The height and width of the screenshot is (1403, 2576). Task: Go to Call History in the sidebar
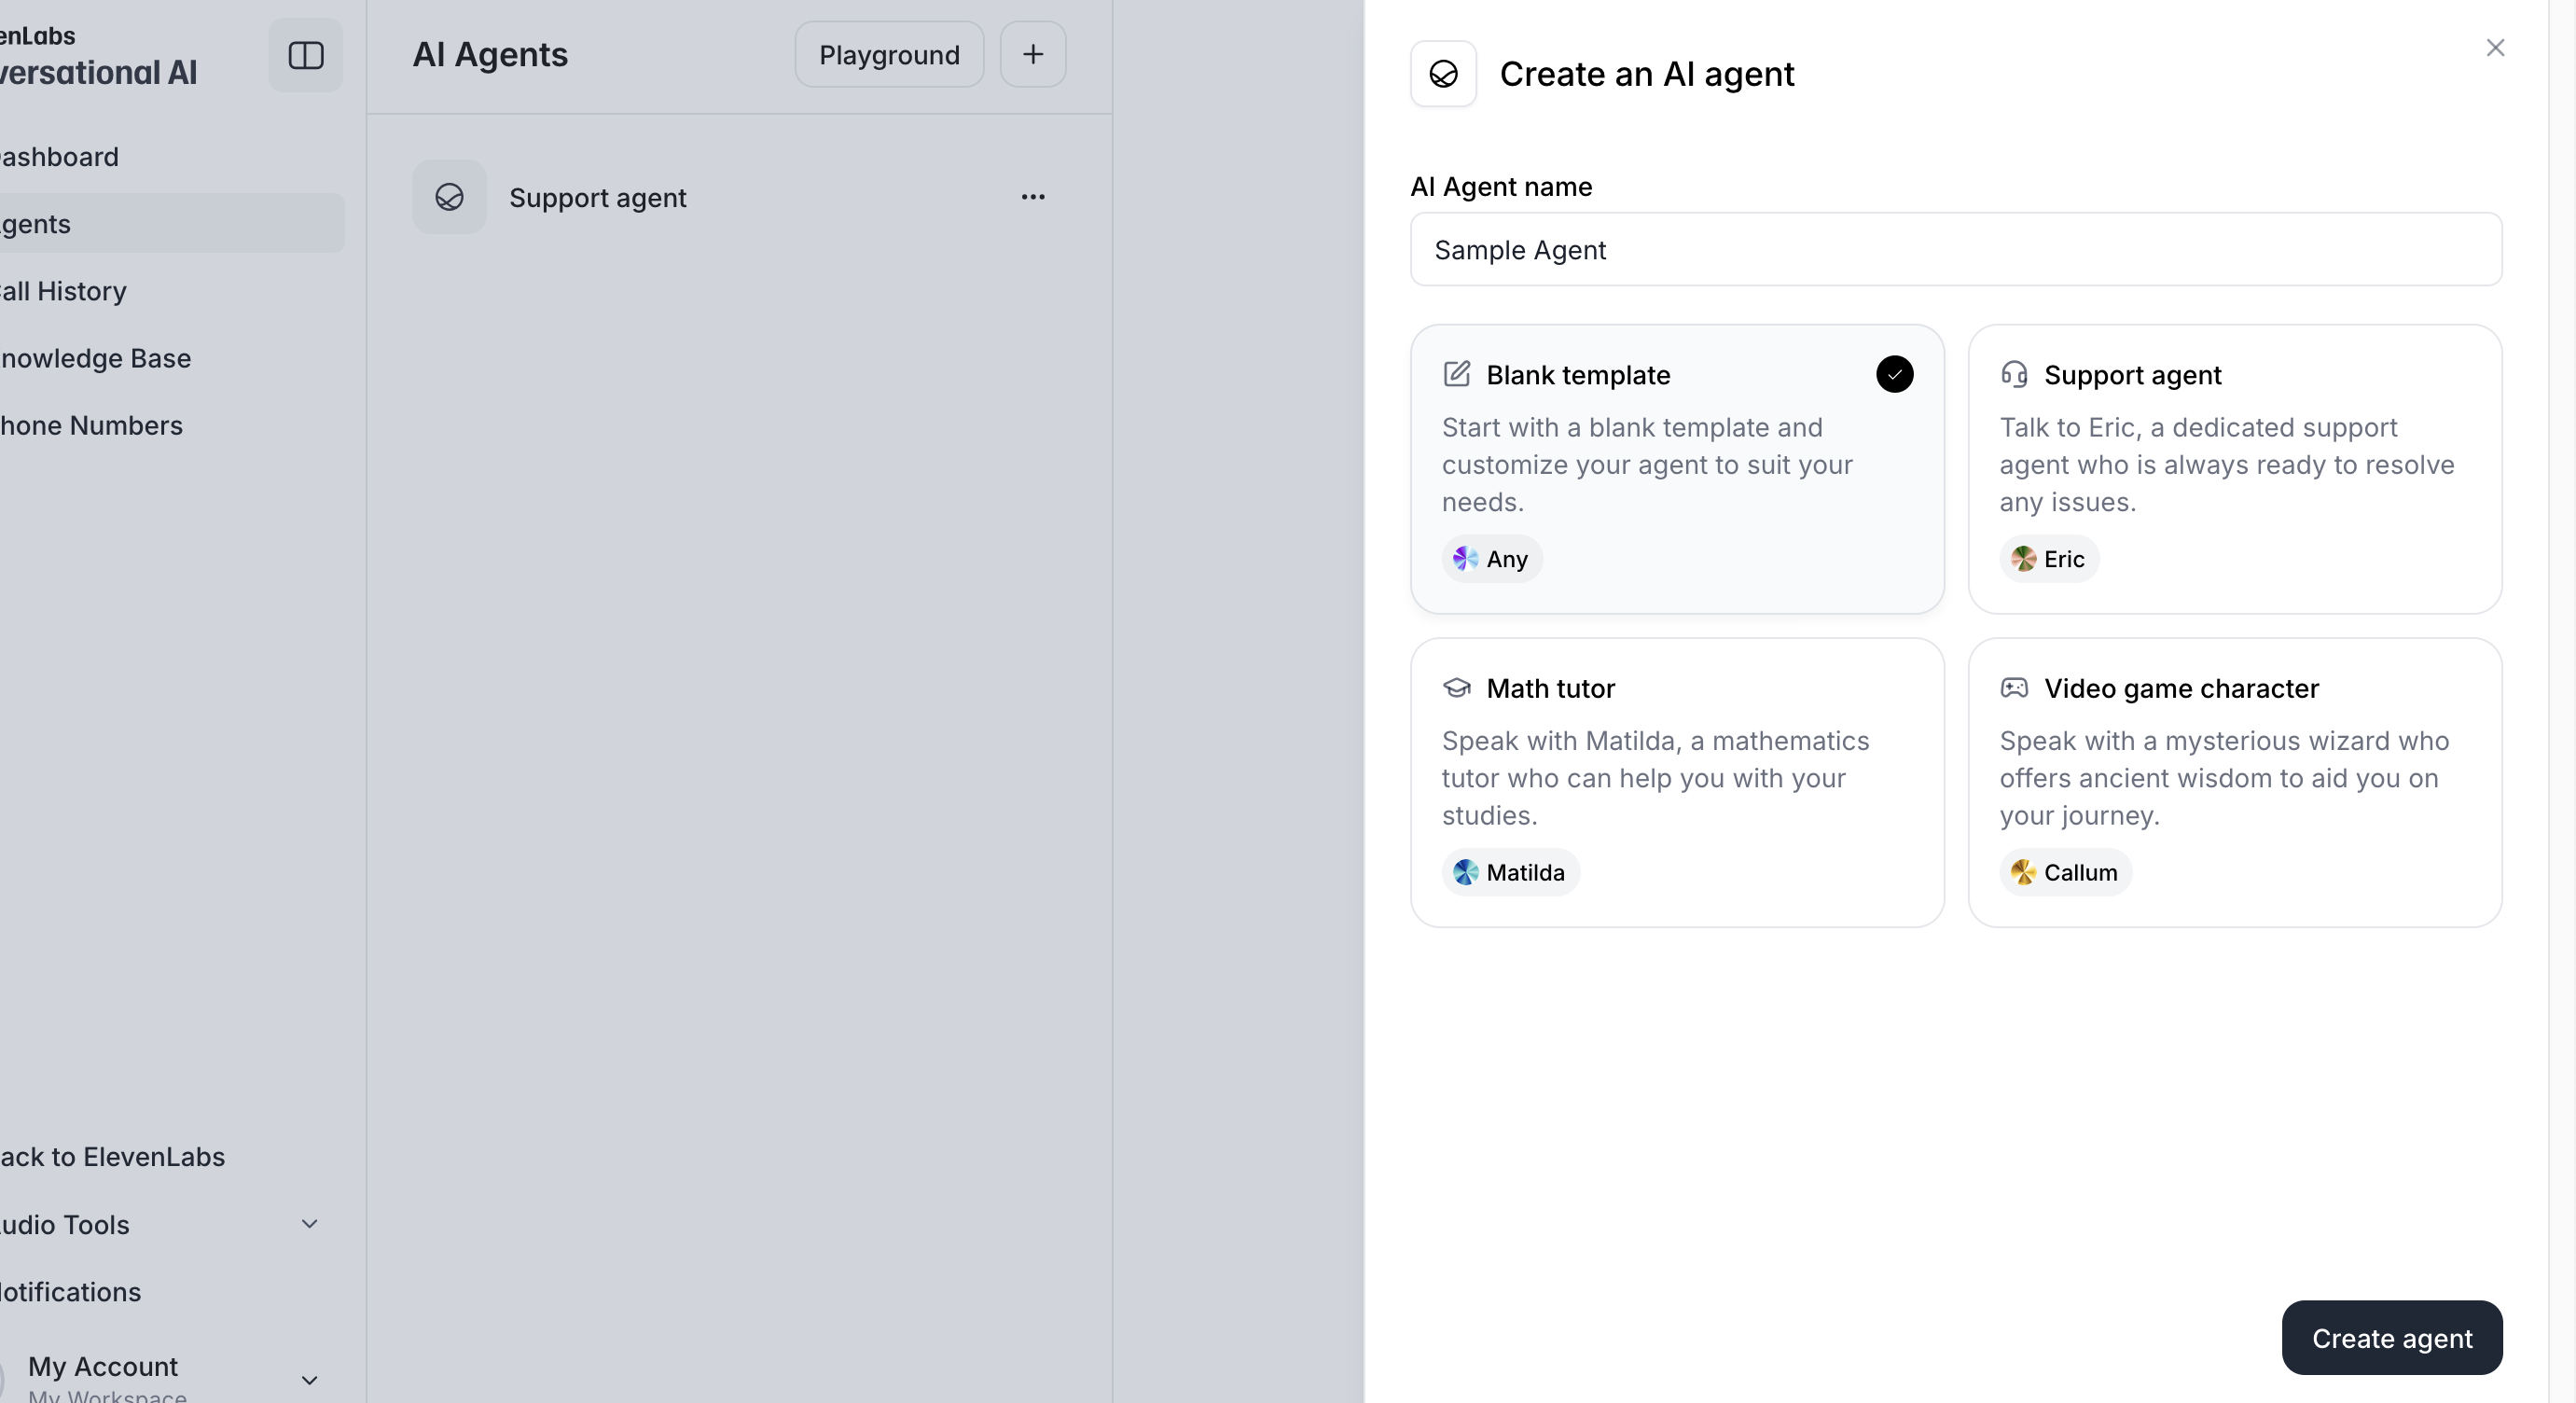point(64,291)
